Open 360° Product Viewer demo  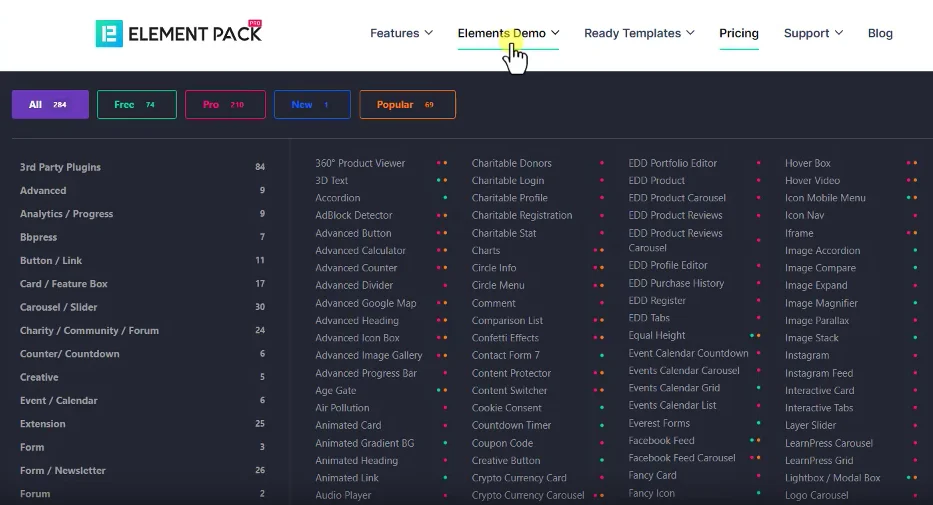click(x=360, y=163)
